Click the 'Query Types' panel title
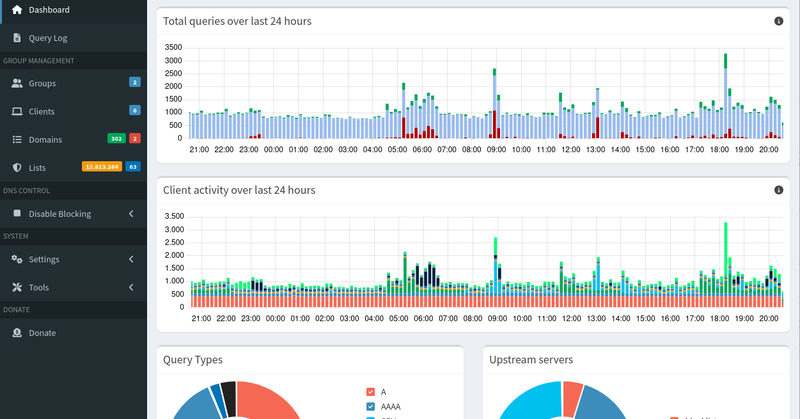The image size is (800, 419). 193,360
